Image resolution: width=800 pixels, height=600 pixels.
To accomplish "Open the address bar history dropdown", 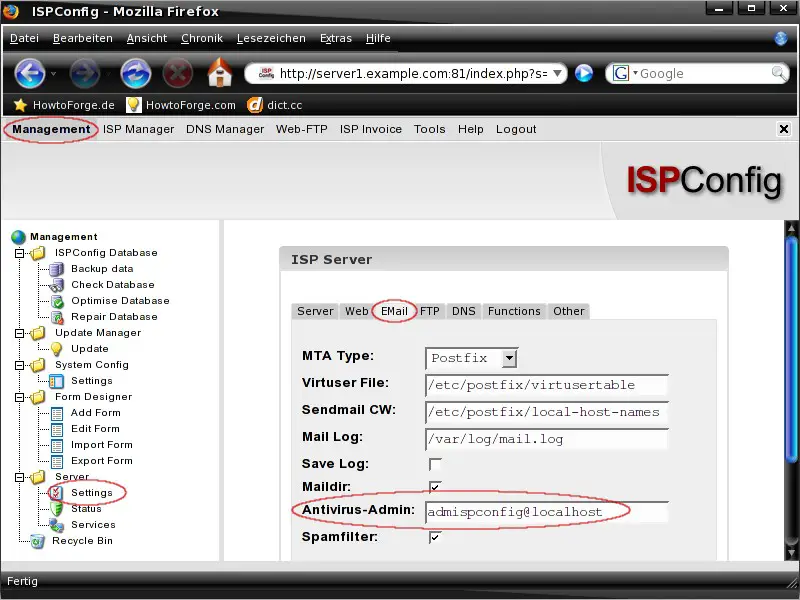I will tap(558, 73).
